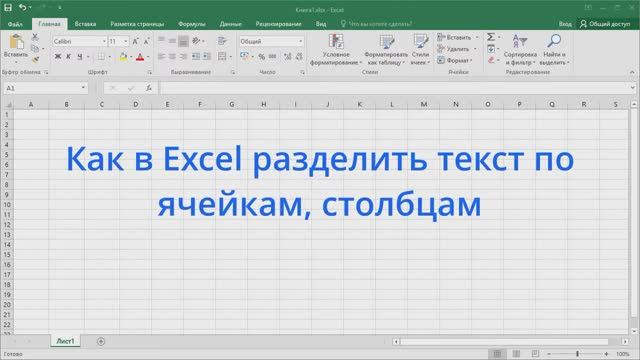Switch to Page Layout view in status bar

point(516,354)
